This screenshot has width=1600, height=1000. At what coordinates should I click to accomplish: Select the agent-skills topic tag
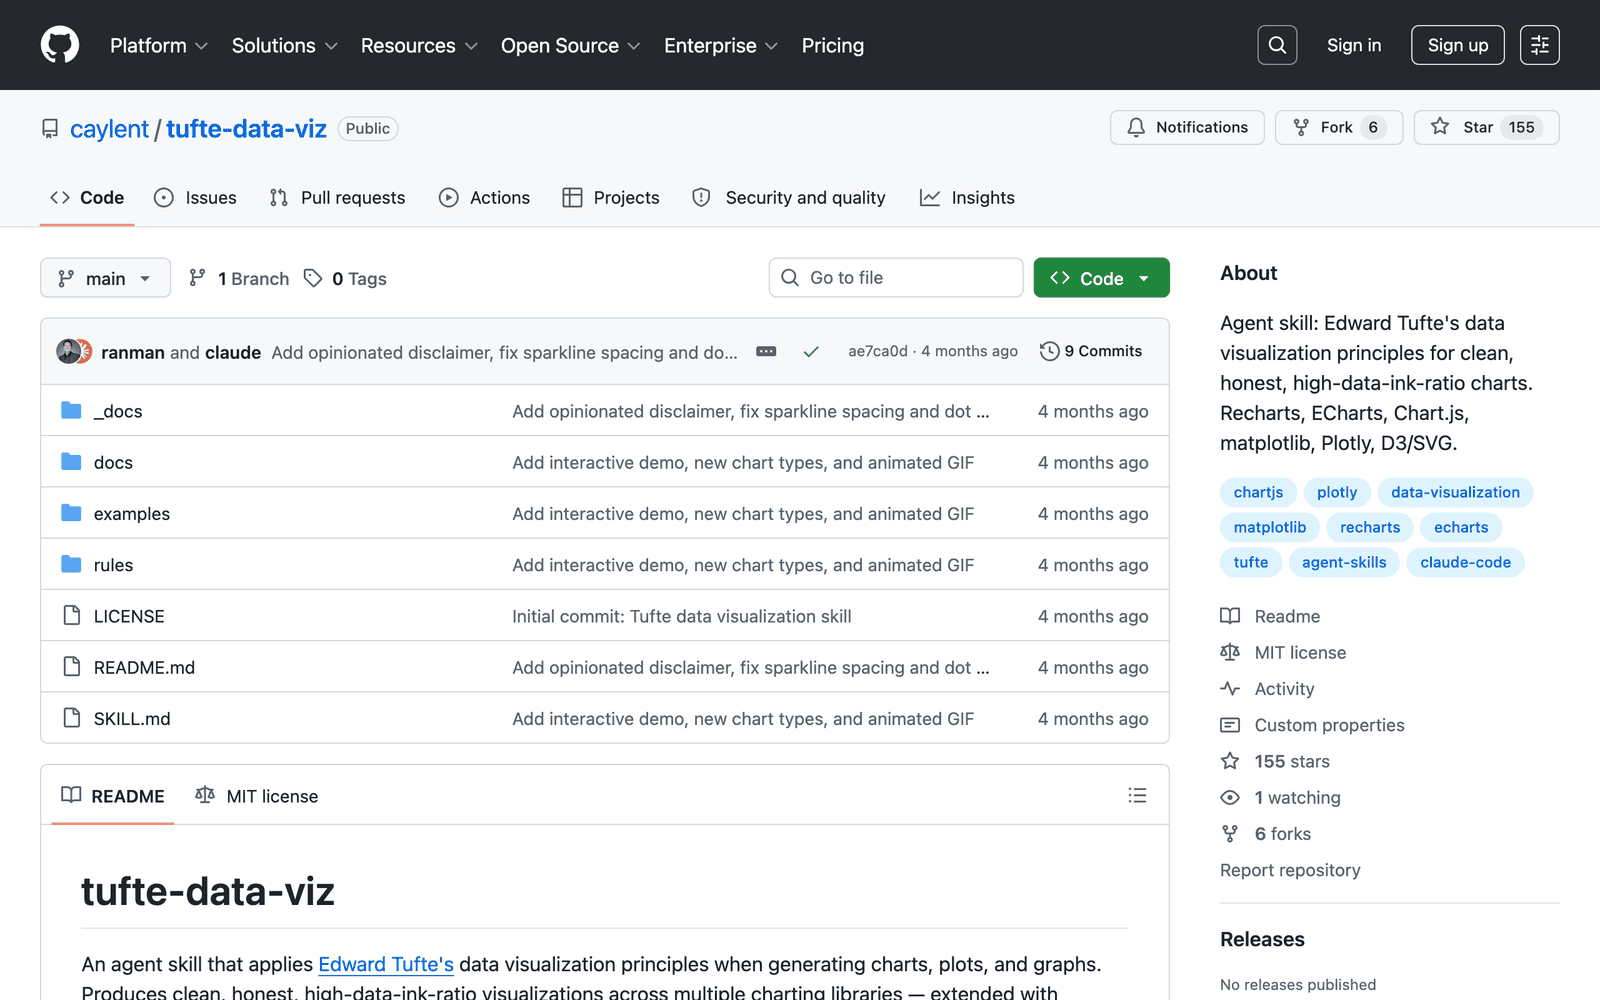[x=1344, y=562]
